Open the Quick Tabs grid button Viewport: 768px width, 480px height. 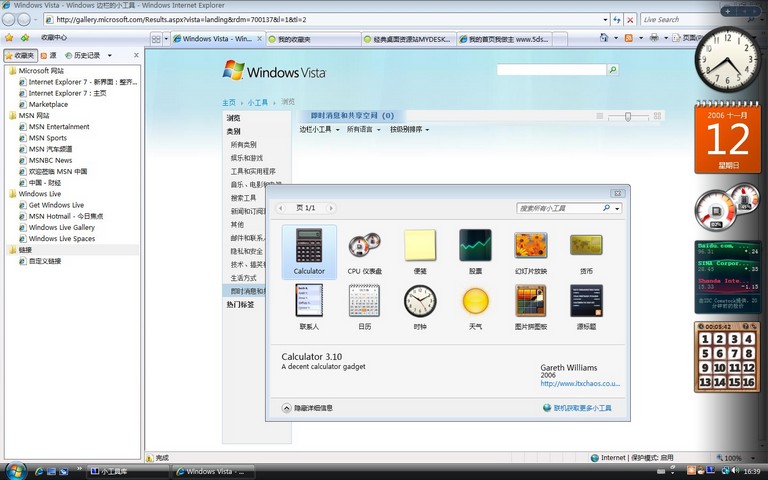156,39
